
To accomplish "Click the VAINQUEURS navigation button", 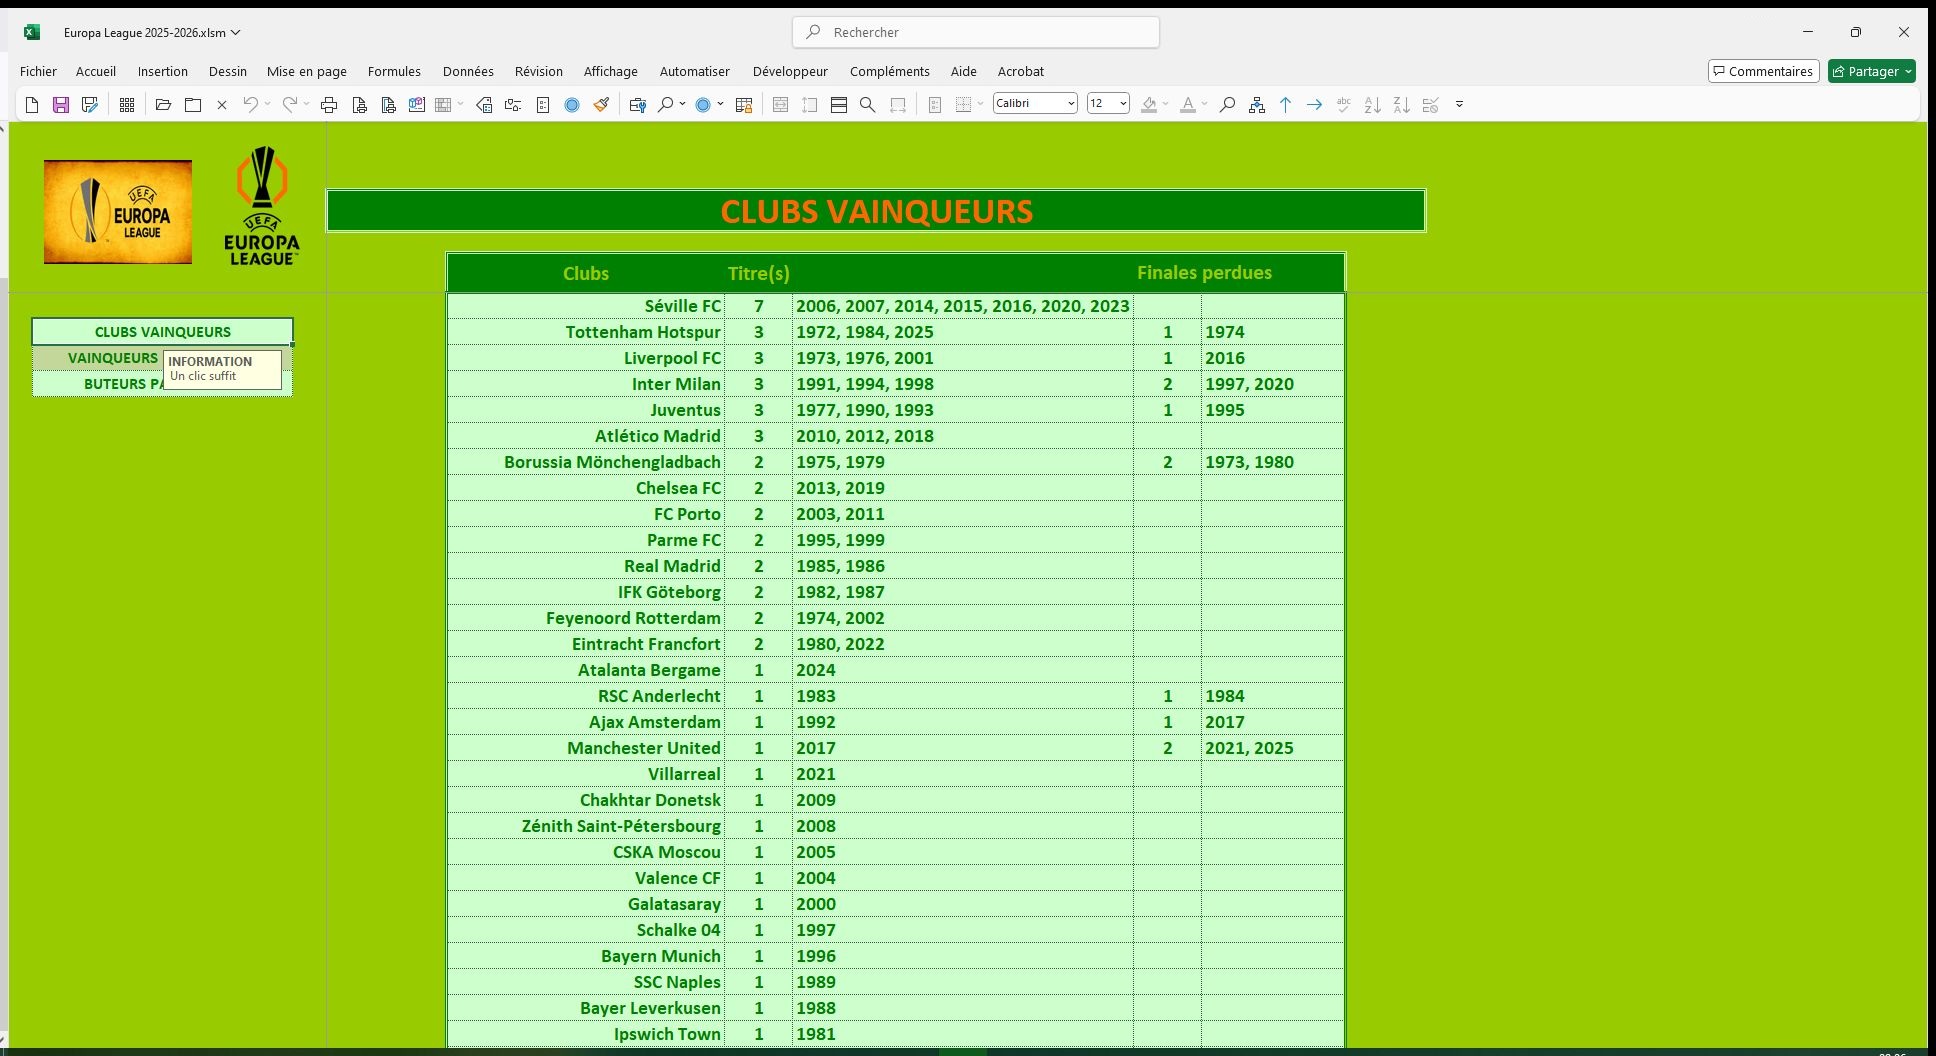I will 98,358.
